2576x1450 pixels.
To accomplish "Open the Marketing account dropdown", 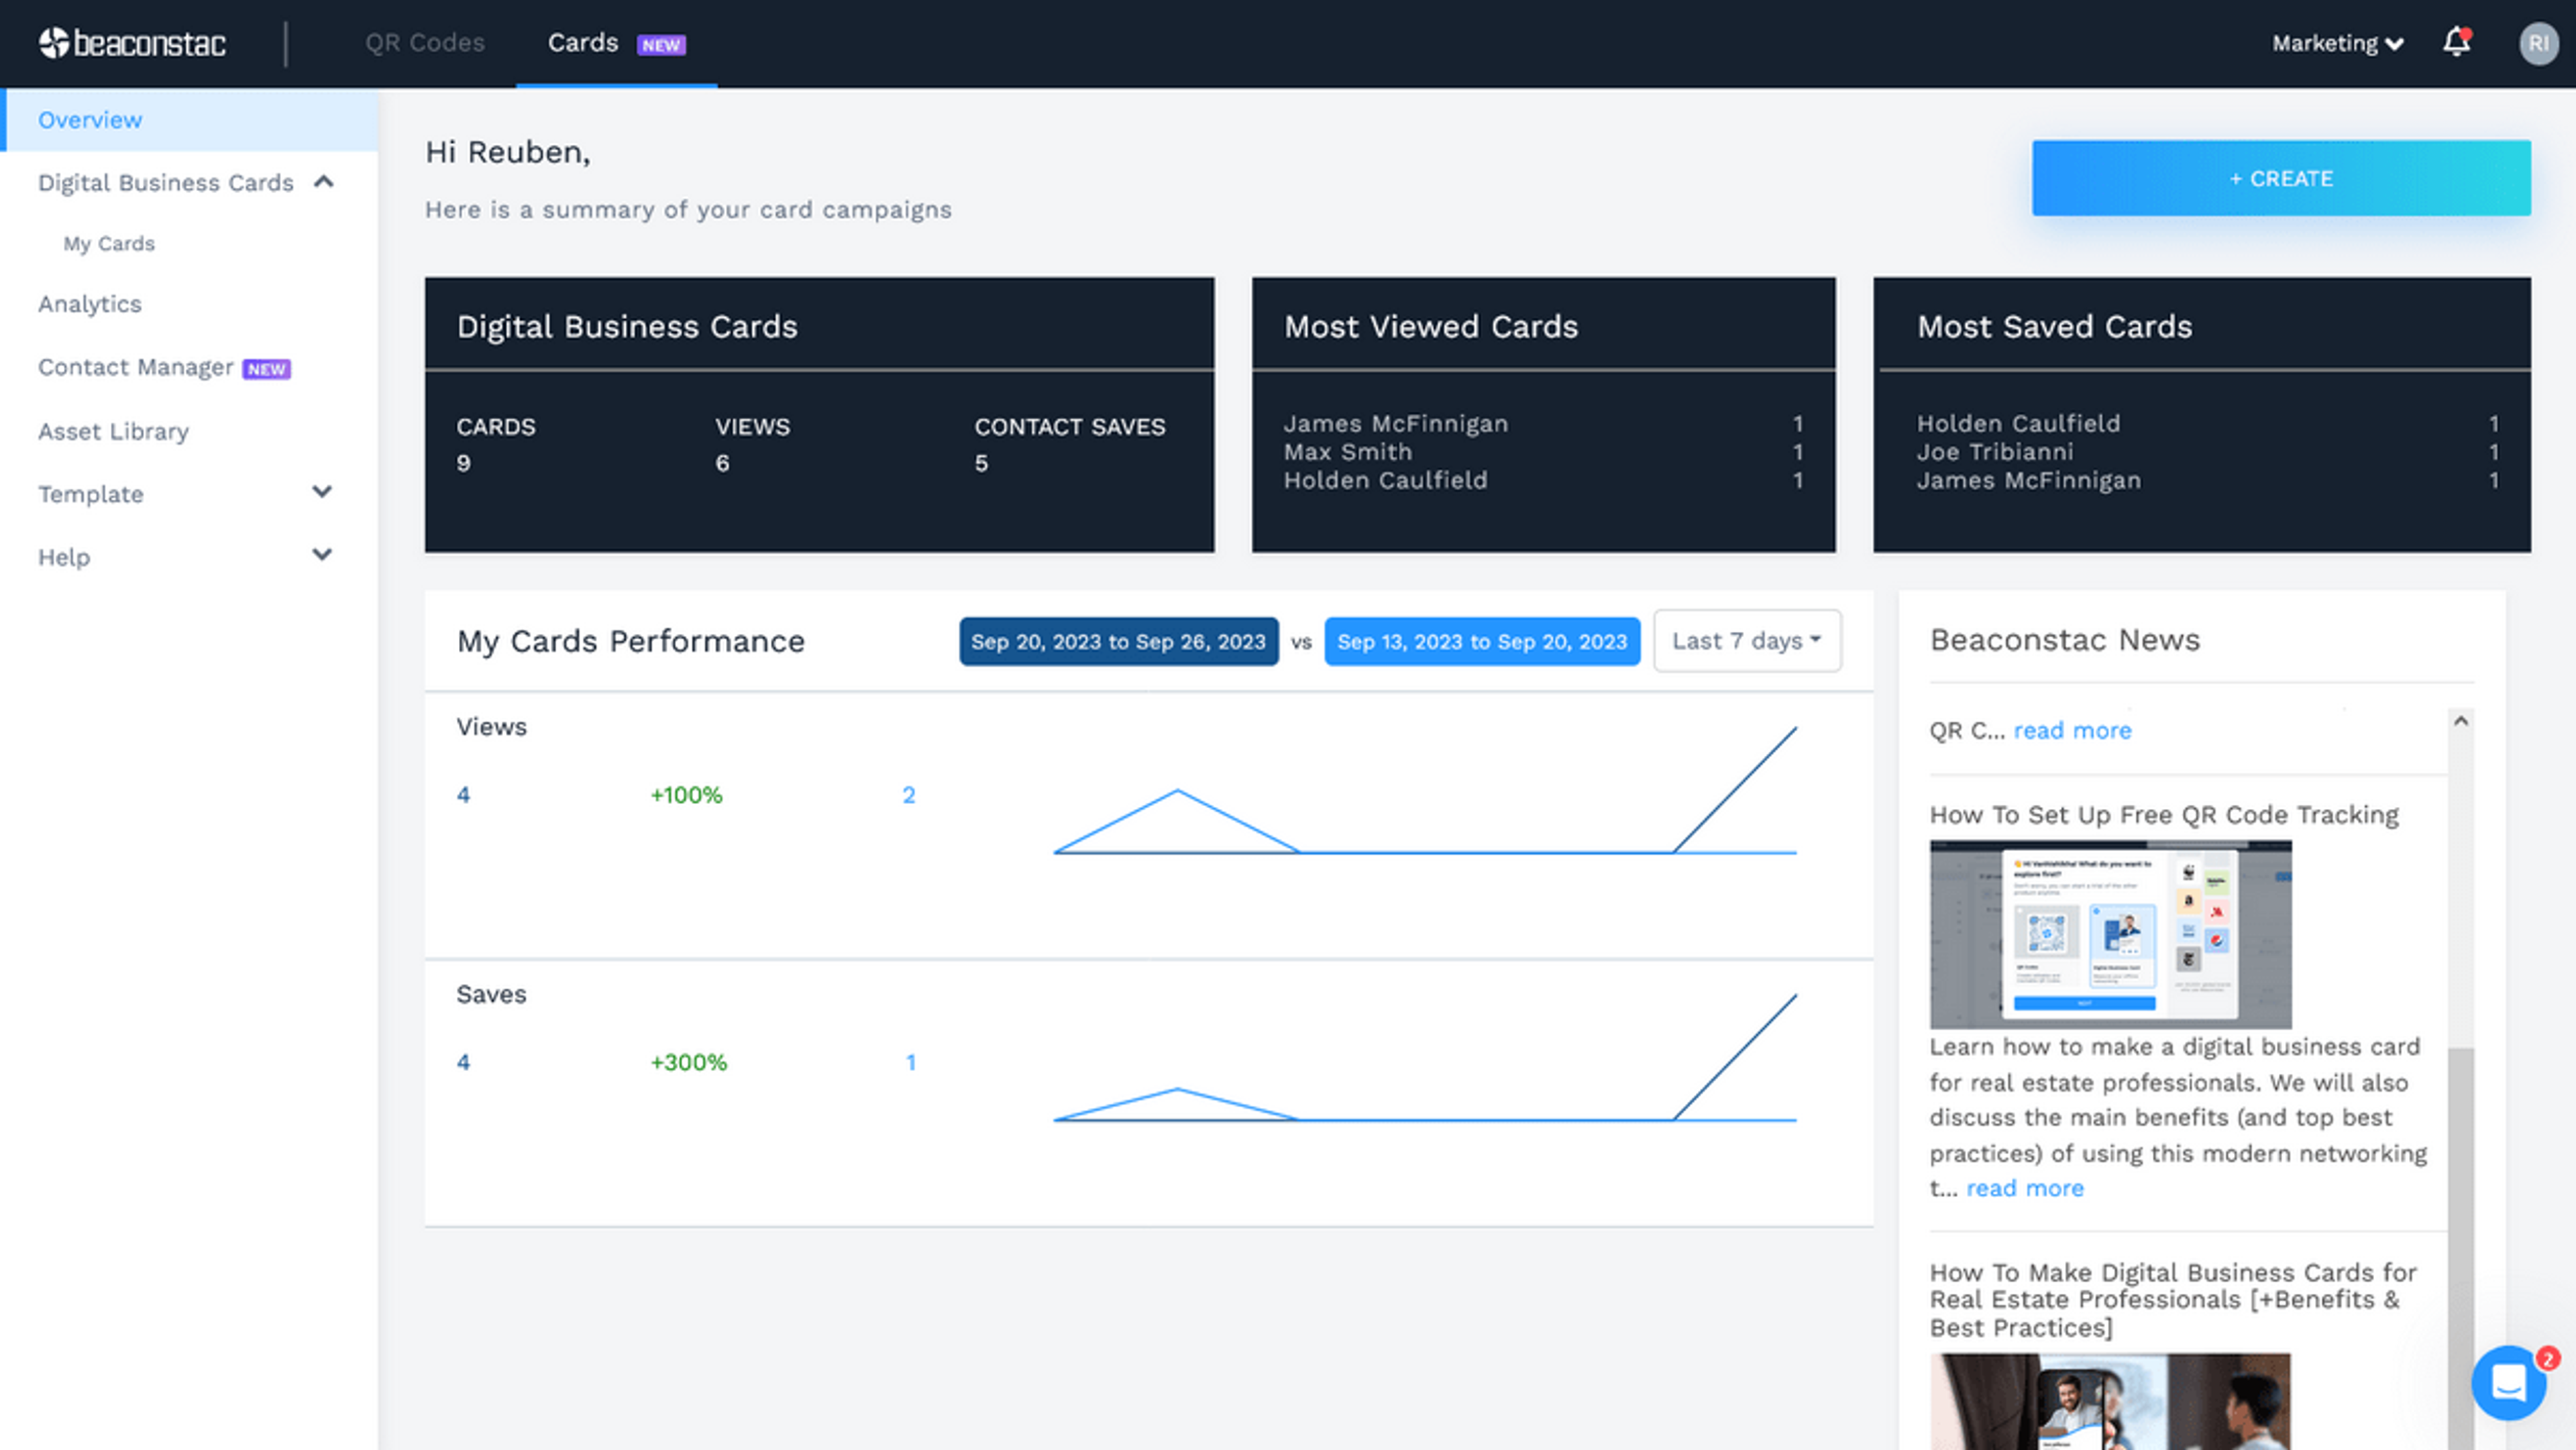I will point(2336,43).
